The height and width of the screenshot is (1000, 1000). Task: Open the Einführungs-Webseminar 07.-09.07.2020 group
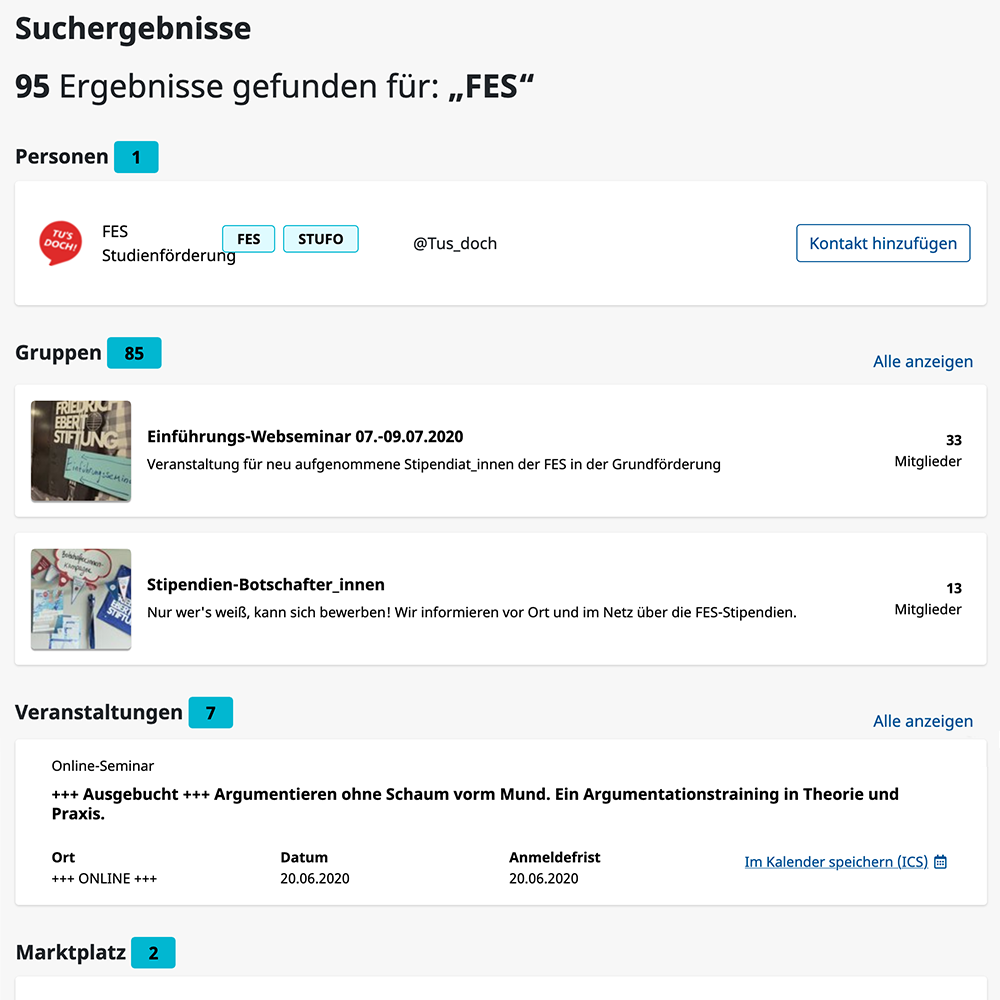point(306,436)
